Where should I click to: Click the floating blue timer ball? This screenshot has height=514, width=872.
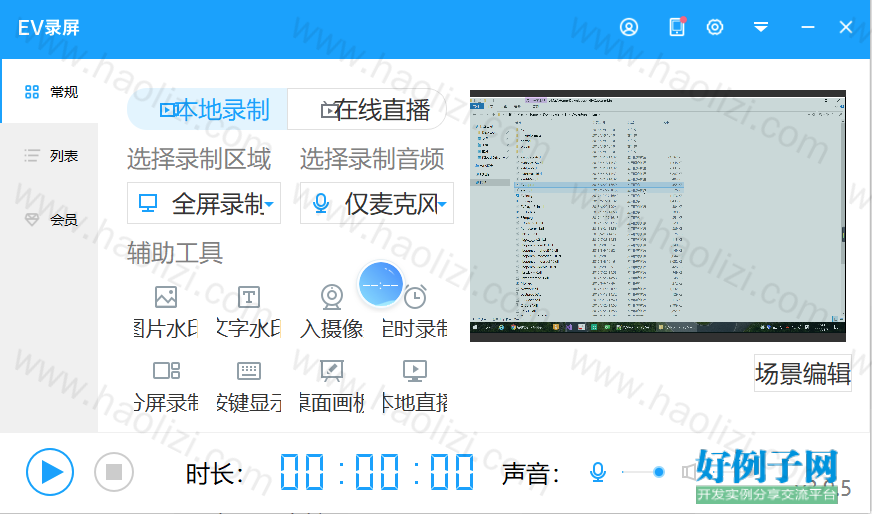coord(380,284)
